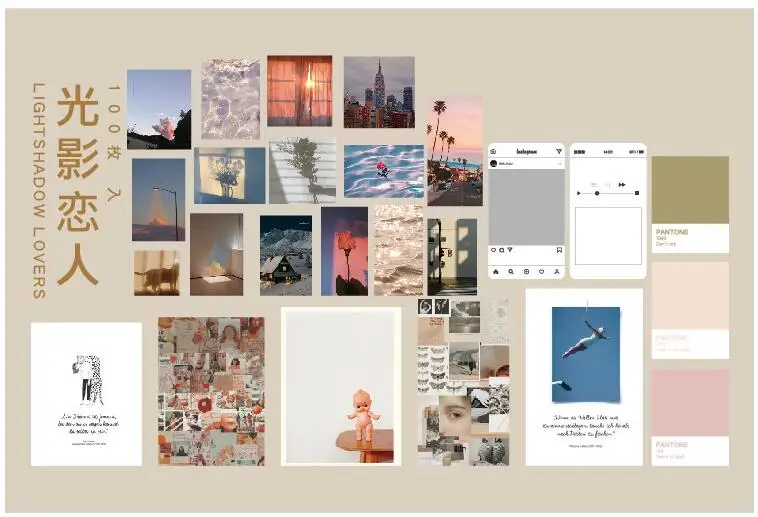This screenshot has width=758, height=517.
Task: Select the plant shadow with blinds photo
Action: click(303, 170)
